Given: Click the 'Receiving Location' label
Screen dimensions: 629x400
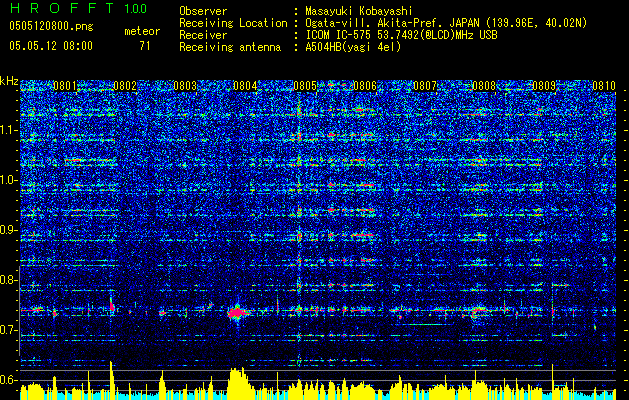Looking at the screenshot, I should [233, 23].
